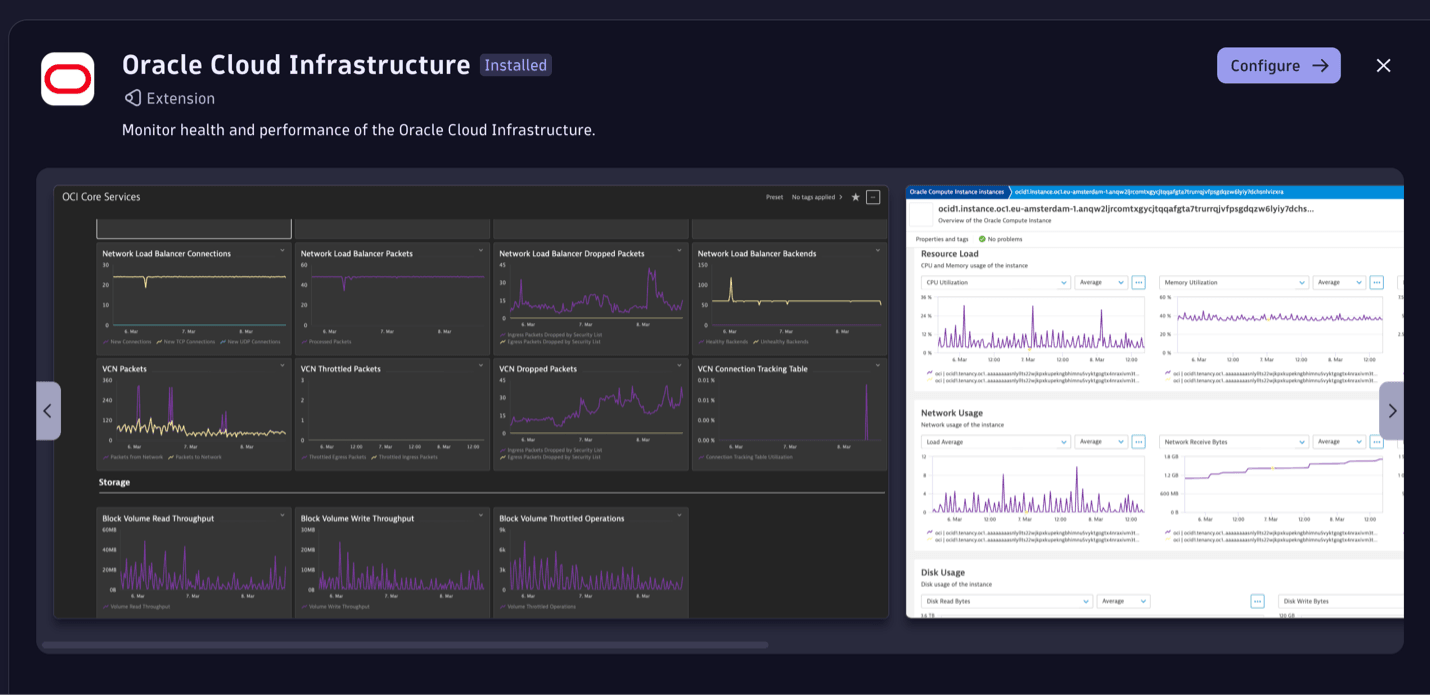Expand VCN Connection Tracking Table chevron
The width and height of the screenshot is (1430, 699).
click(879, 367)
